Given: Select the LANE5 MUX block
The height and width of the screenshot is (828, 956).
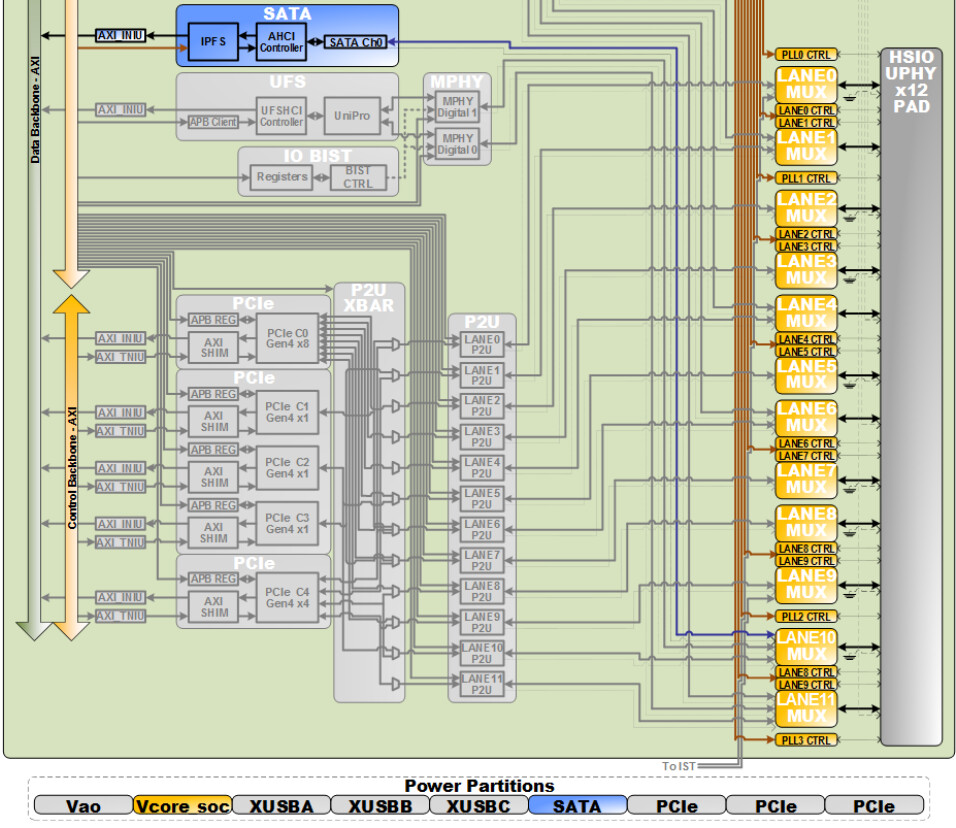Looking at the screenshot, I should pos(806,375).
